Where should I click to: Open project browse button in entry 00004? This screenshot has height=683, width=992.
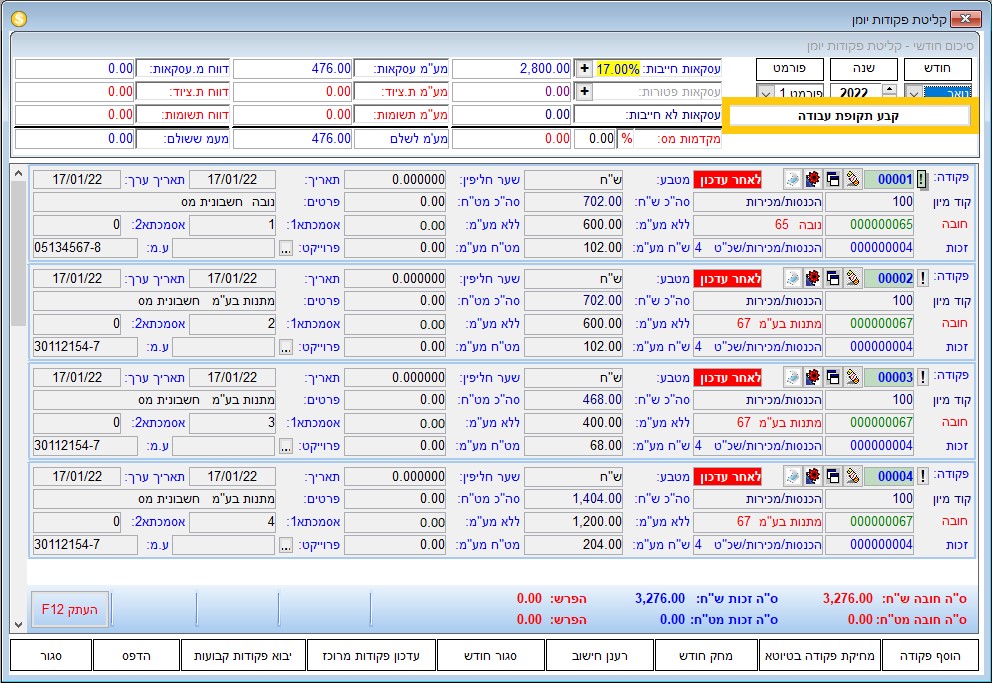[286, 545]
